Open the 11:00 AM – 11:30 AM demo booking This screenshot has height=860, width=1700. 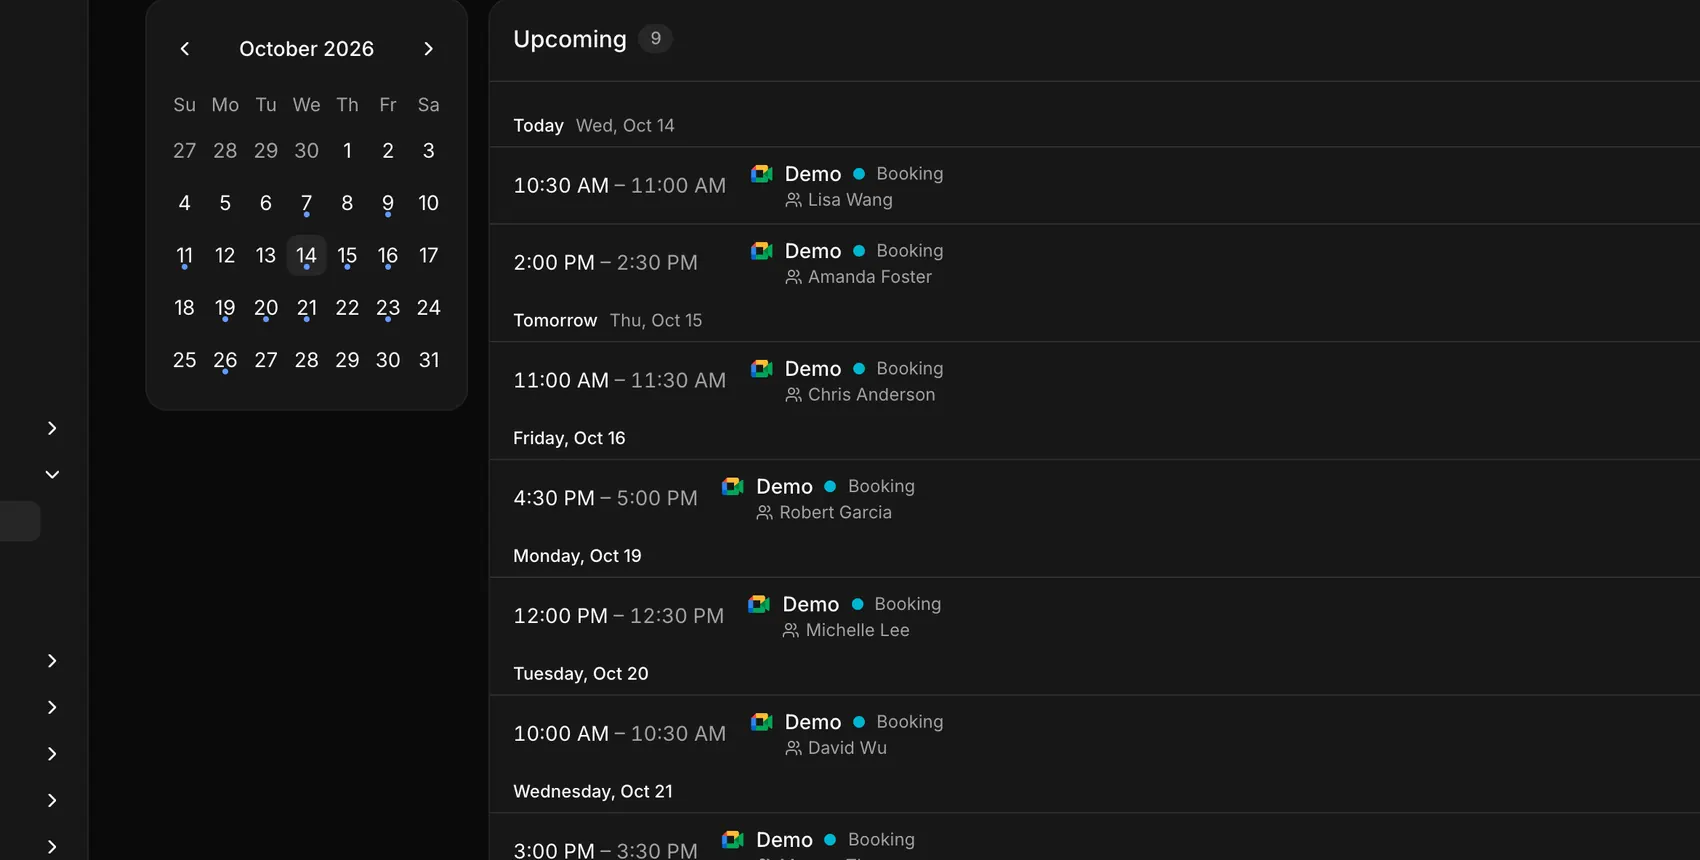1094,381
